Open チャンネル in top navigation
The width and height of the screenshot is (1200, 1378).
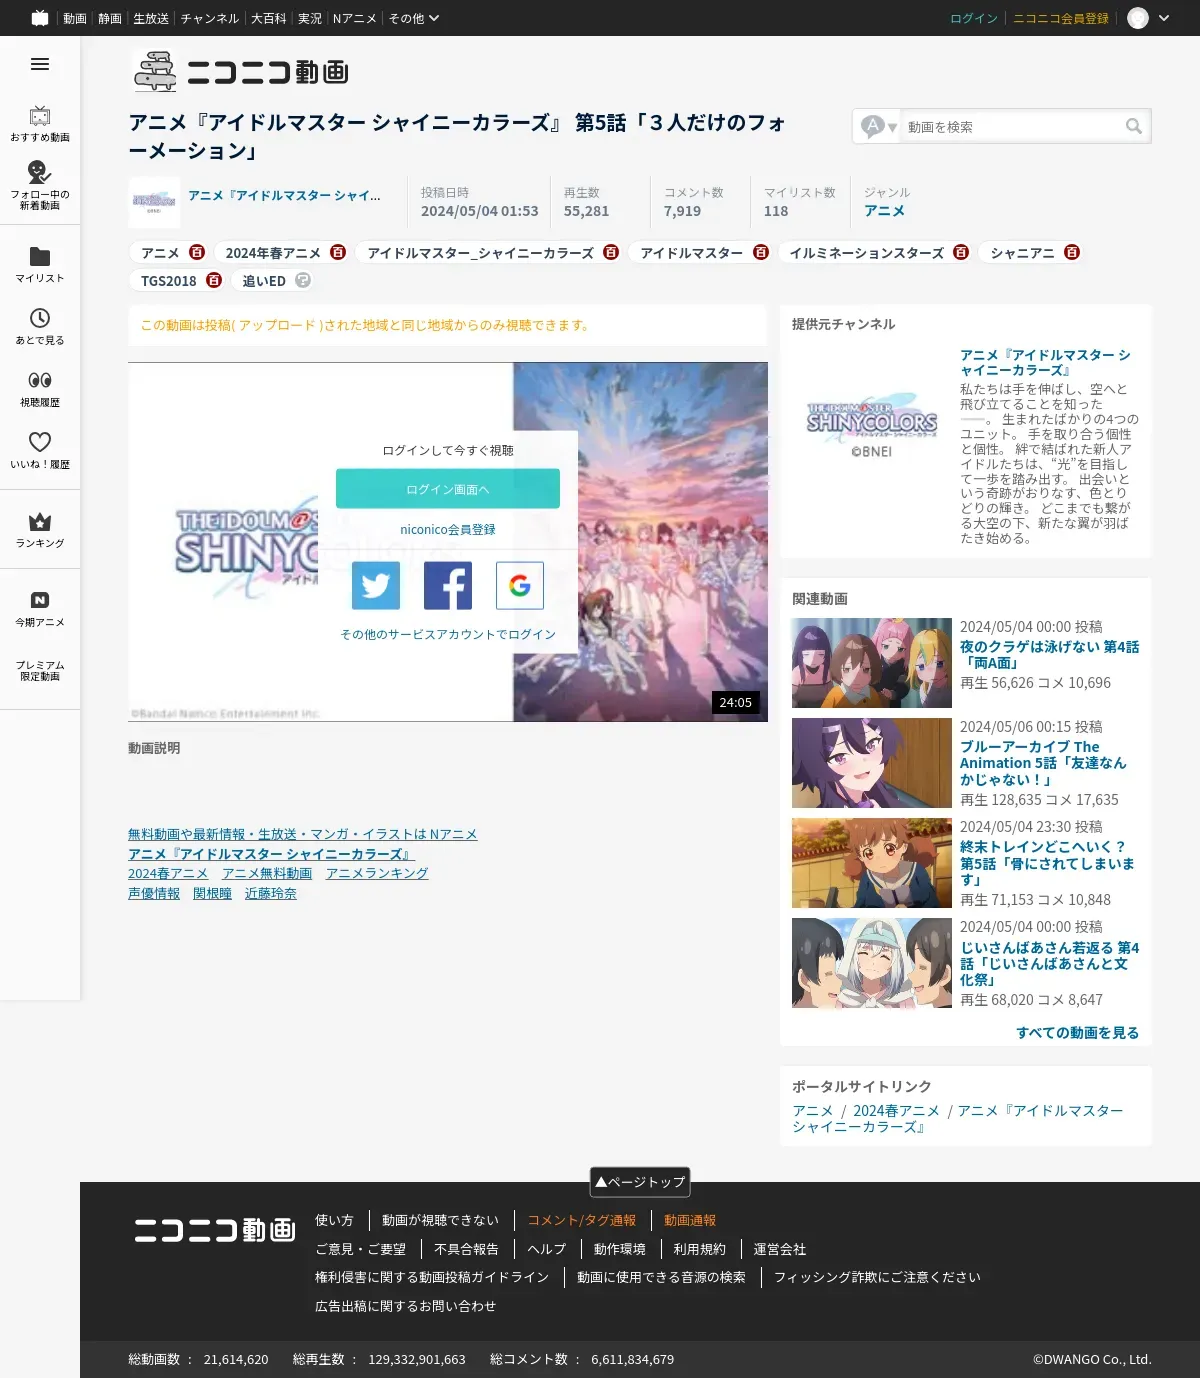[210, 18]
